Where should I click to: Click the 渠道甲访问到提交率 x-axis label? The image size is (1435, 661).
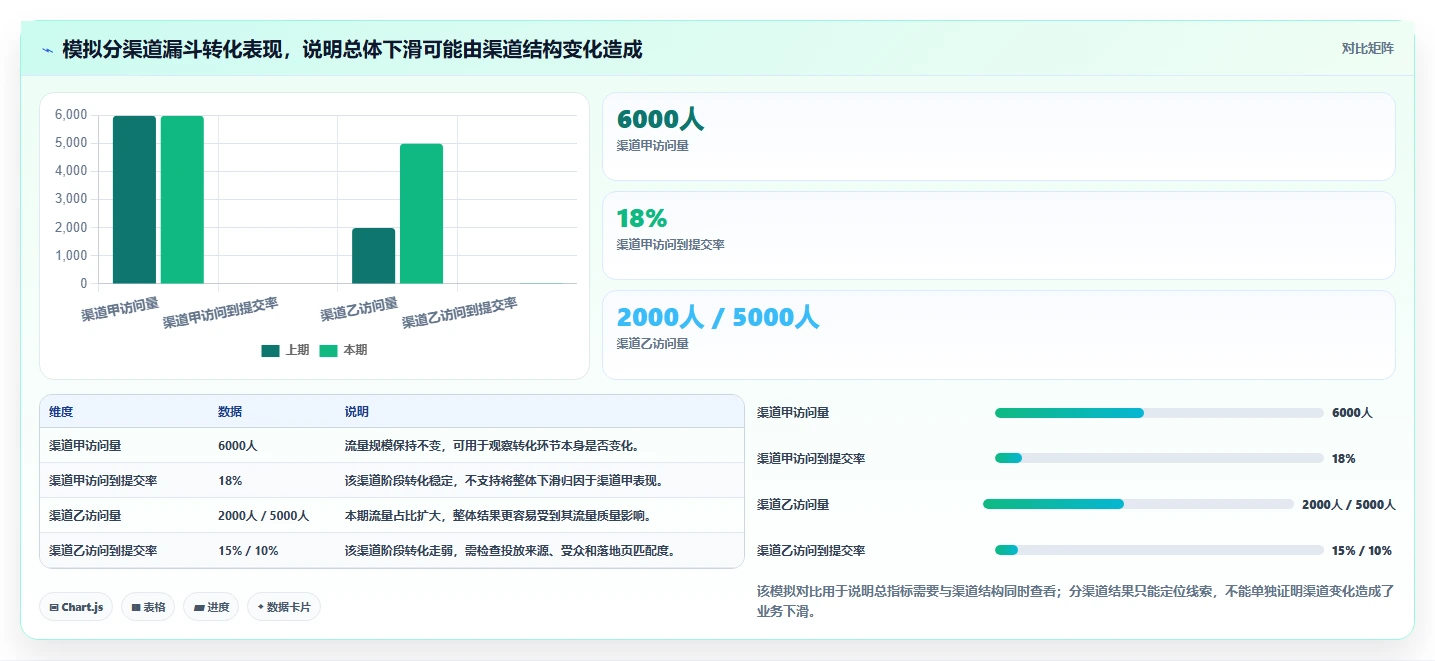click(x=221, y=313)
